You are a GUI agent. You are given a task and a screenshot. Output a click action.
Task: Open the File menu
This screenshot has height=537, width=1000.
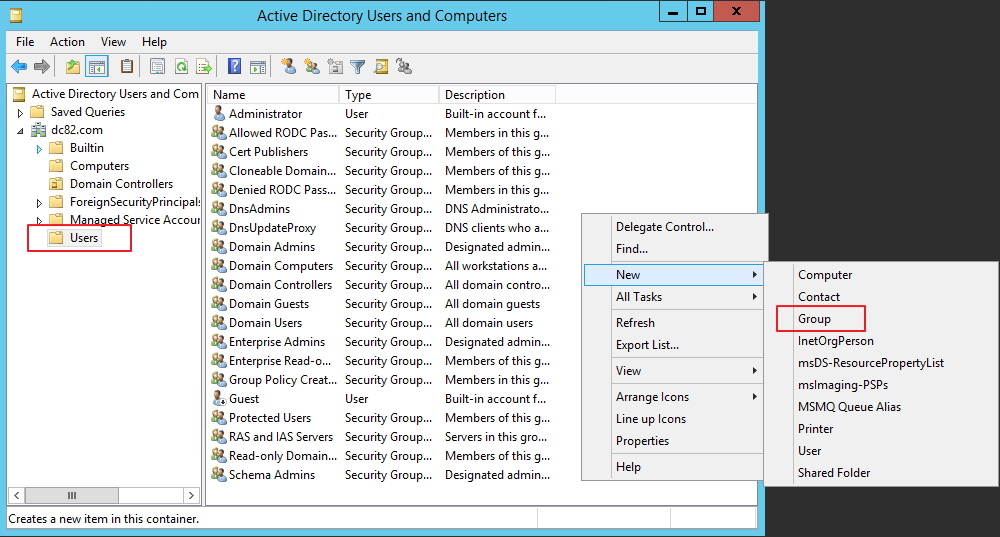(25, 41)
